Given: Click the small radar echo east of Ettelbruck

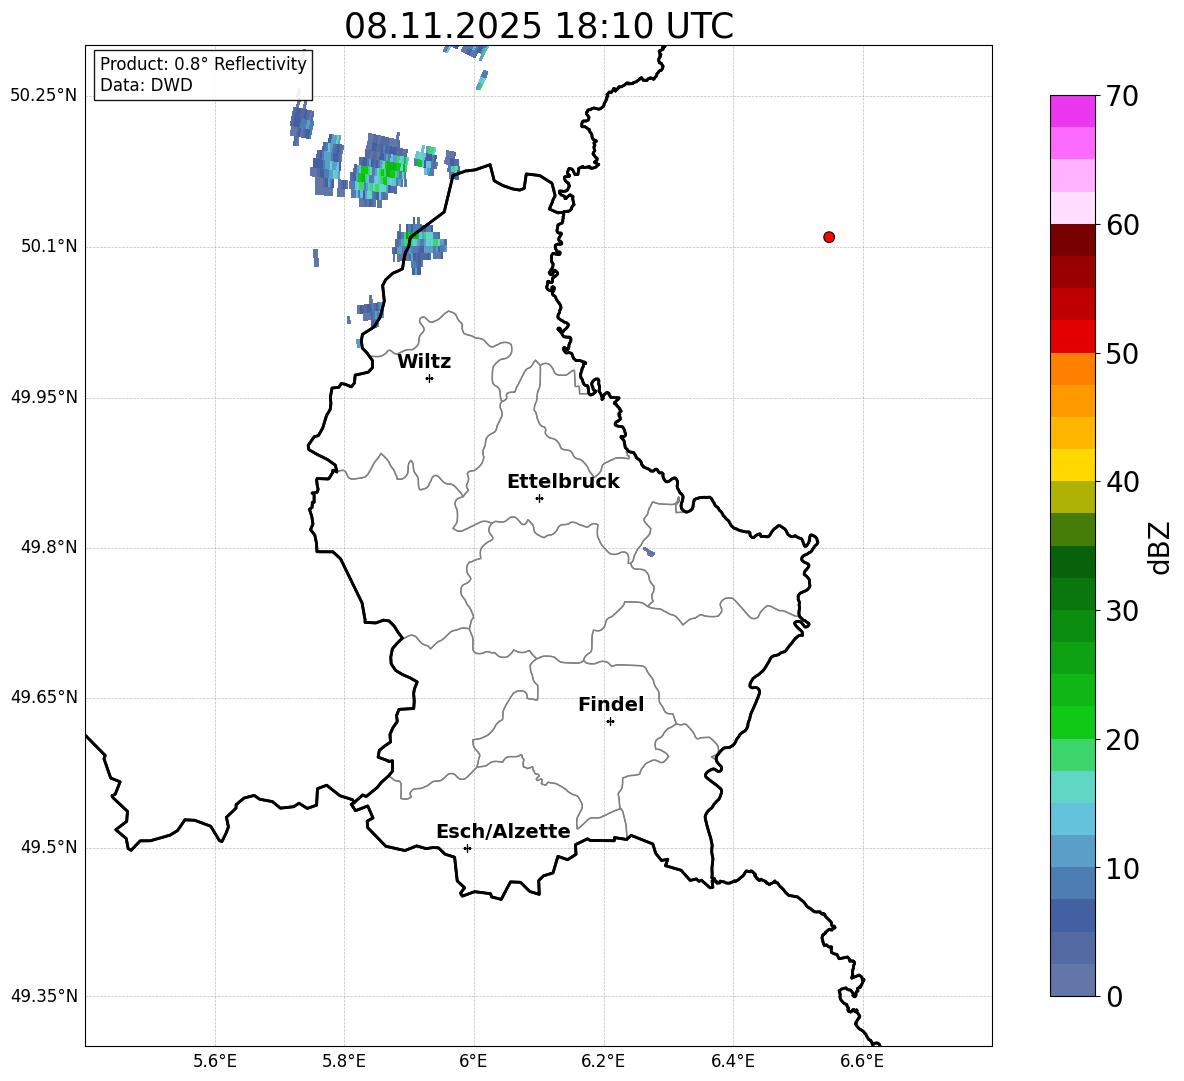Looking at the screenshot, I should pyautogui.click(x=649, y=552).
